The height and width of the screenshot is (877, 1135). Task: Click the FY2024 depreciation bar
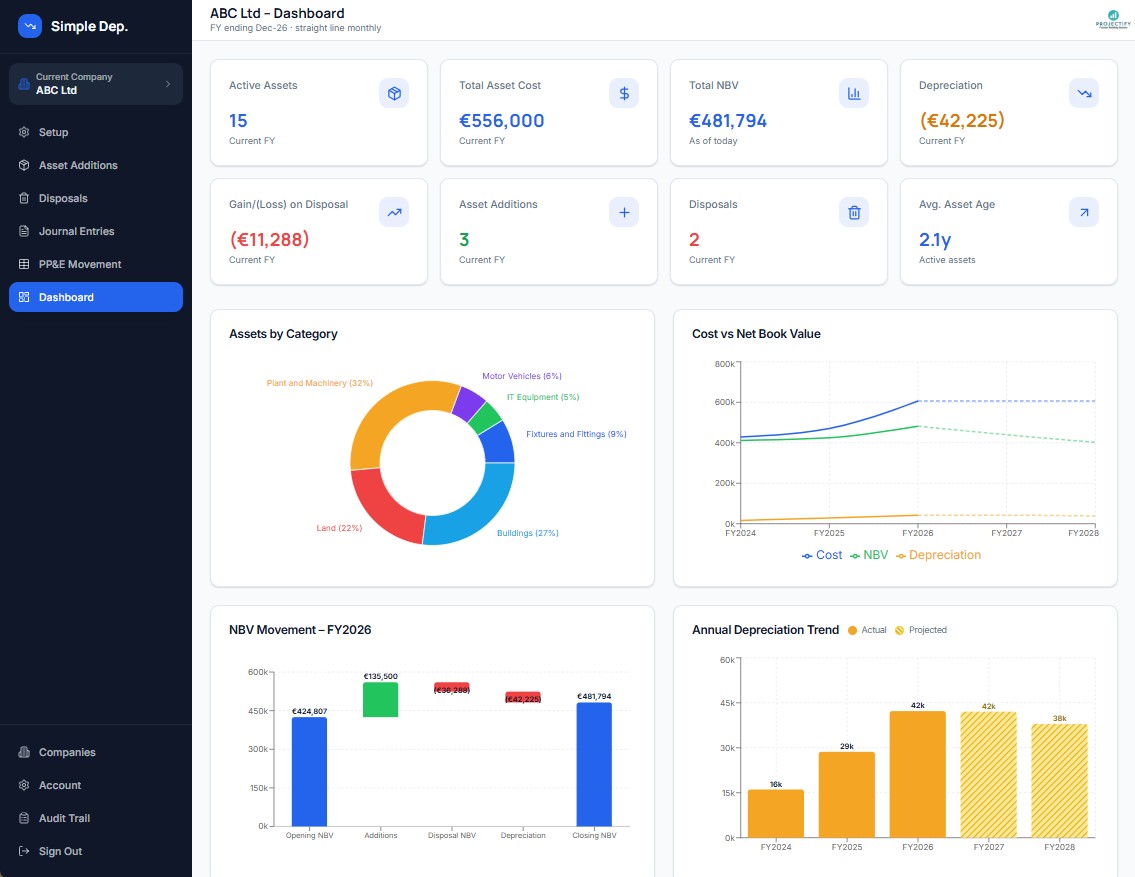pos(776,813)
